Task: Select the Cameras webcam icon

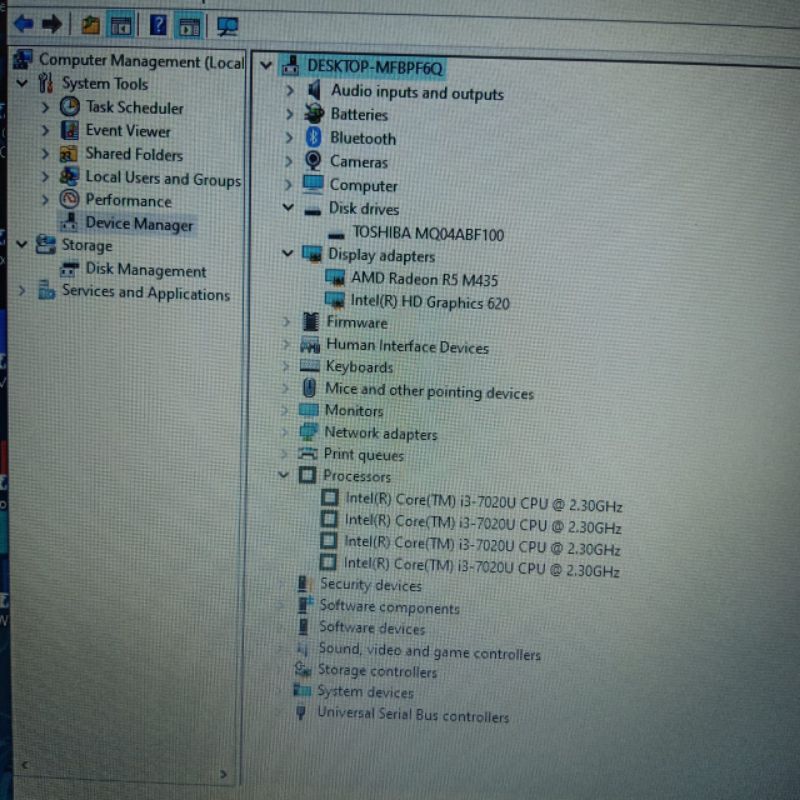Action: coord(313,161)
